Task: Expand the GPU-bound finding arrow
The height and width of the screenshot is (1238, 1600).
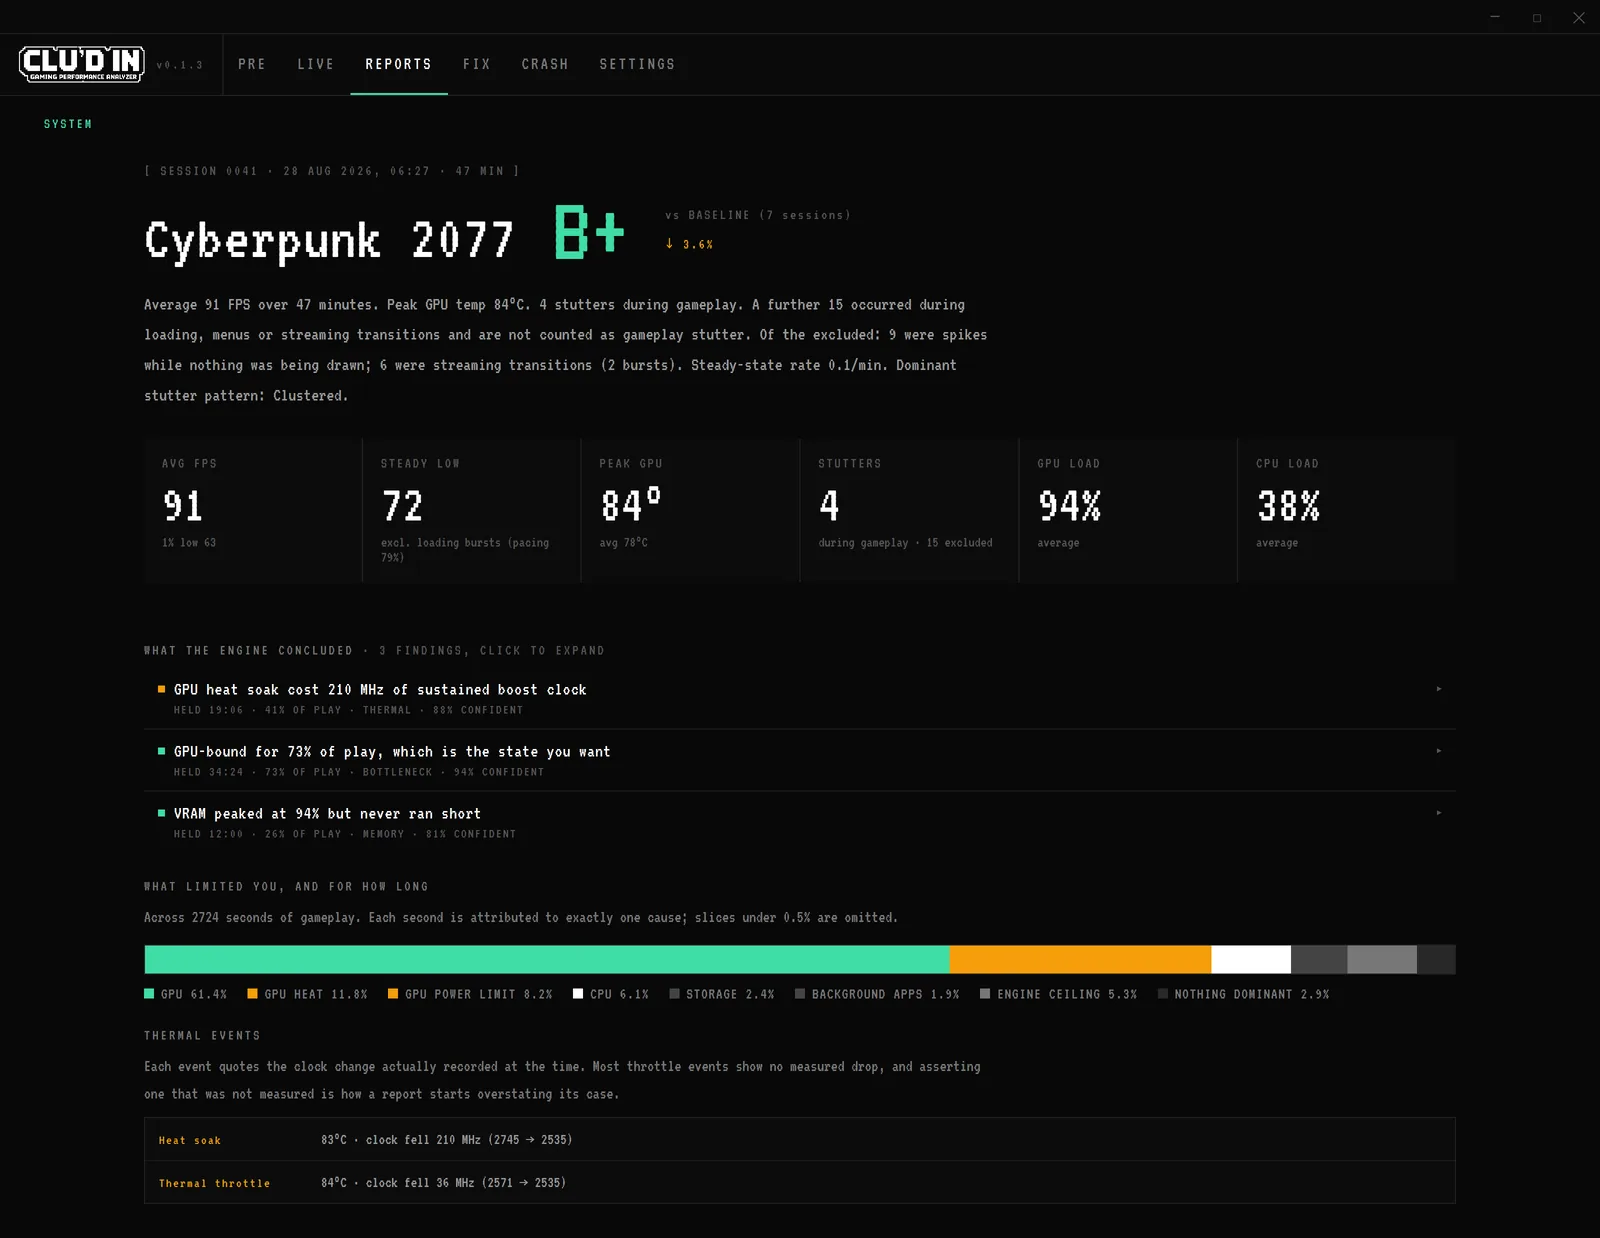Action: point(1439,751)
